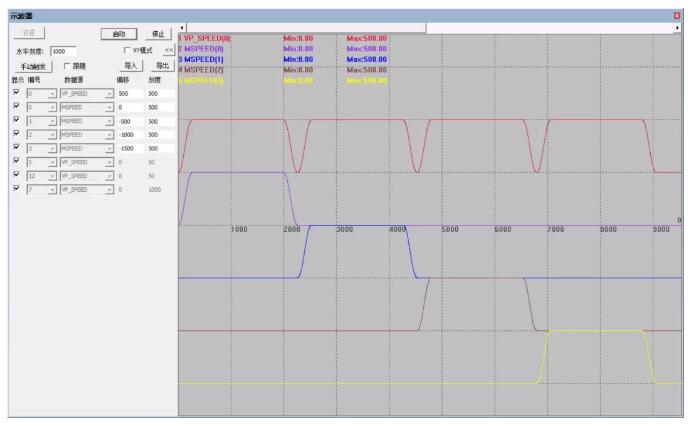Toggle the 跟随 follow checkbox

67,66
